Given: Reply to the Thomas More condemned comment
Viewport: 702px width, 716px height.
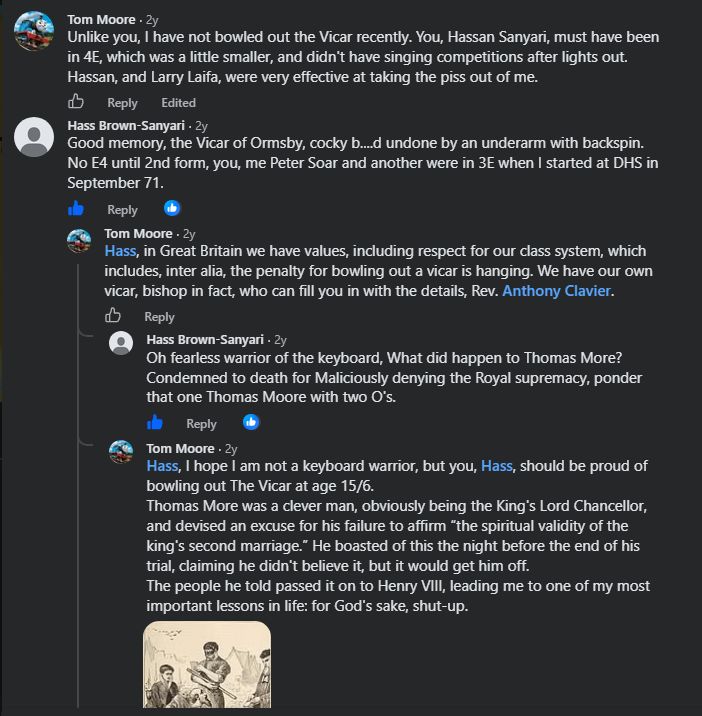Looking at the screenshot, I should pos(201,423).
